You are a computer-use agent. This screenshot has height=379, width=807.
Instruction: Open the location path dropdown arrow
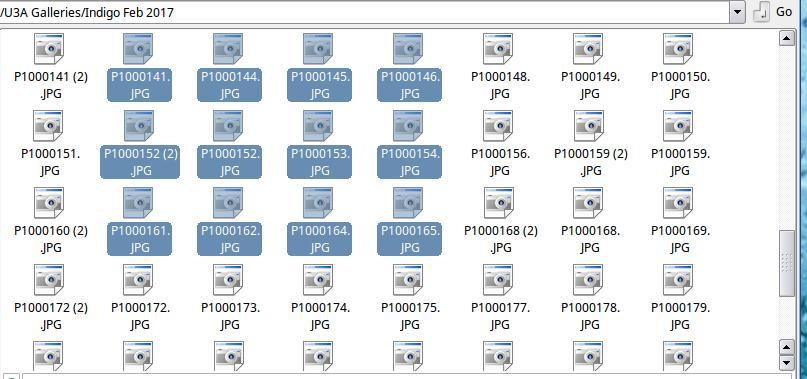click(x=738, y=12)
